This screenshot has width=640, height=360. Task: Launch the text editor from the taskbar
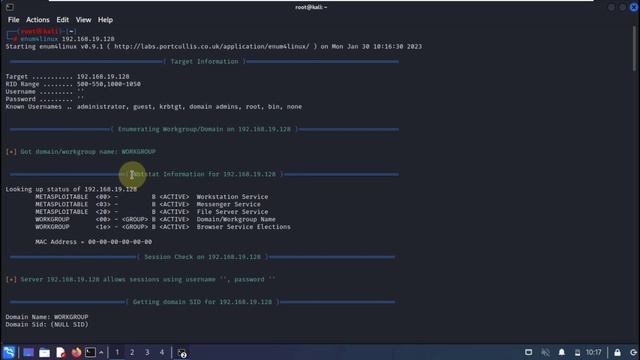click(61, 352)
